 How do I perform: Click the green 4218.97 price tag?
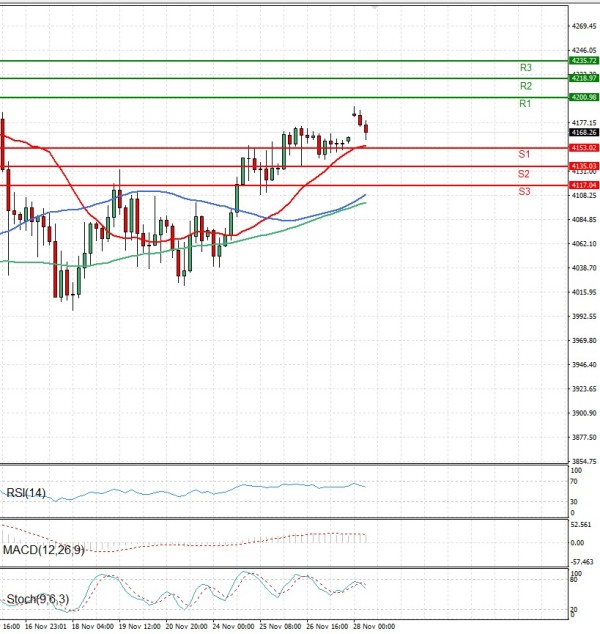click(583, 78)
